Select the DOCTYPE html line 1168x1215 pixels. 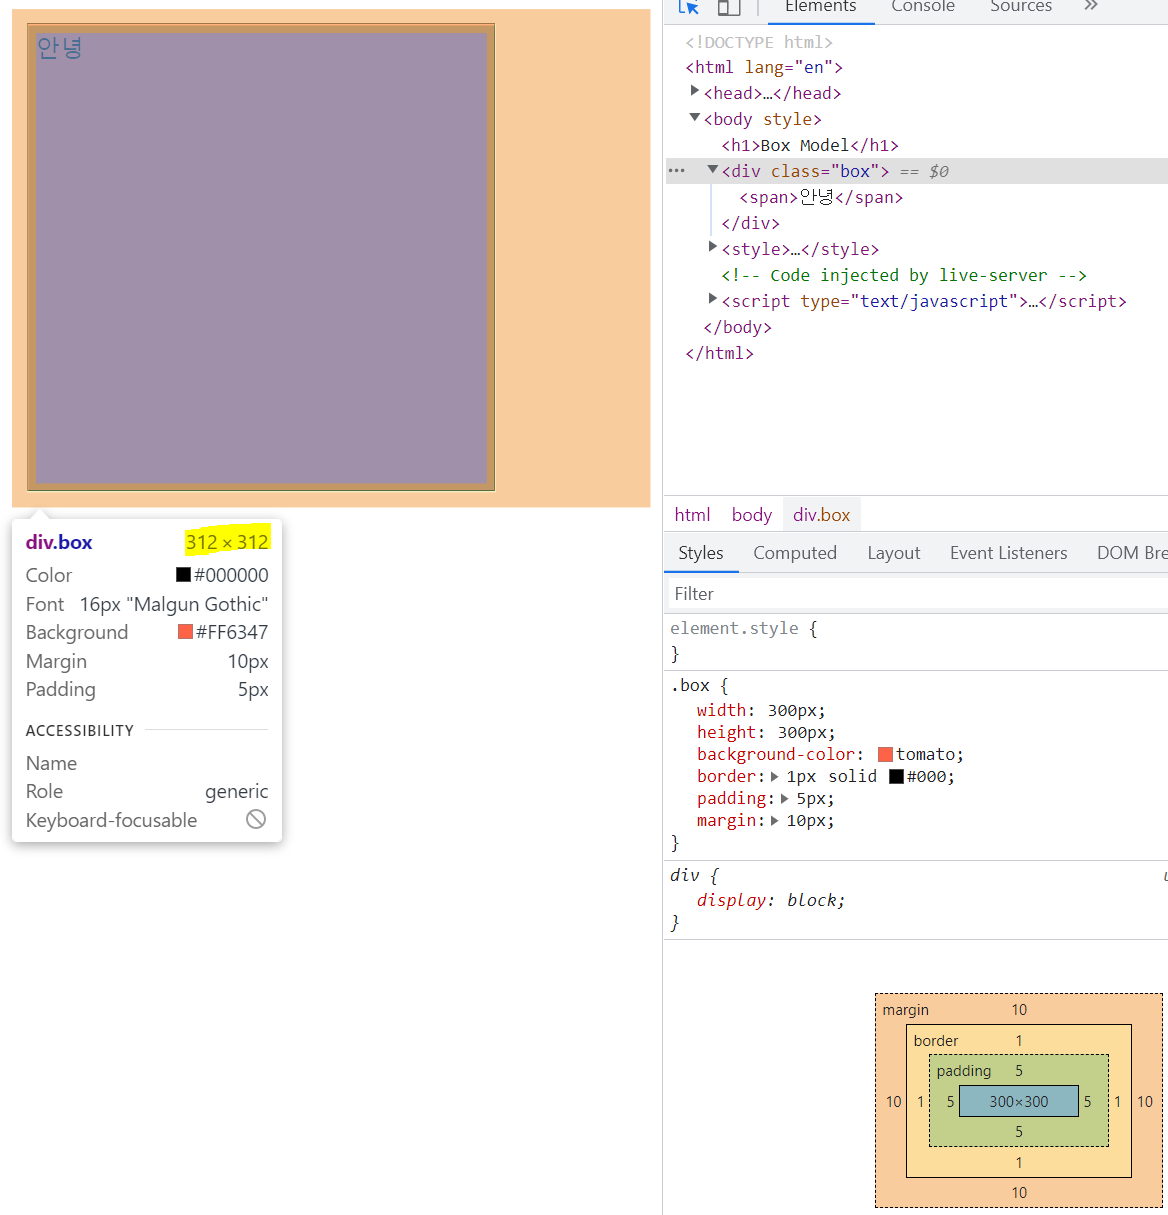tap(759, 42)
